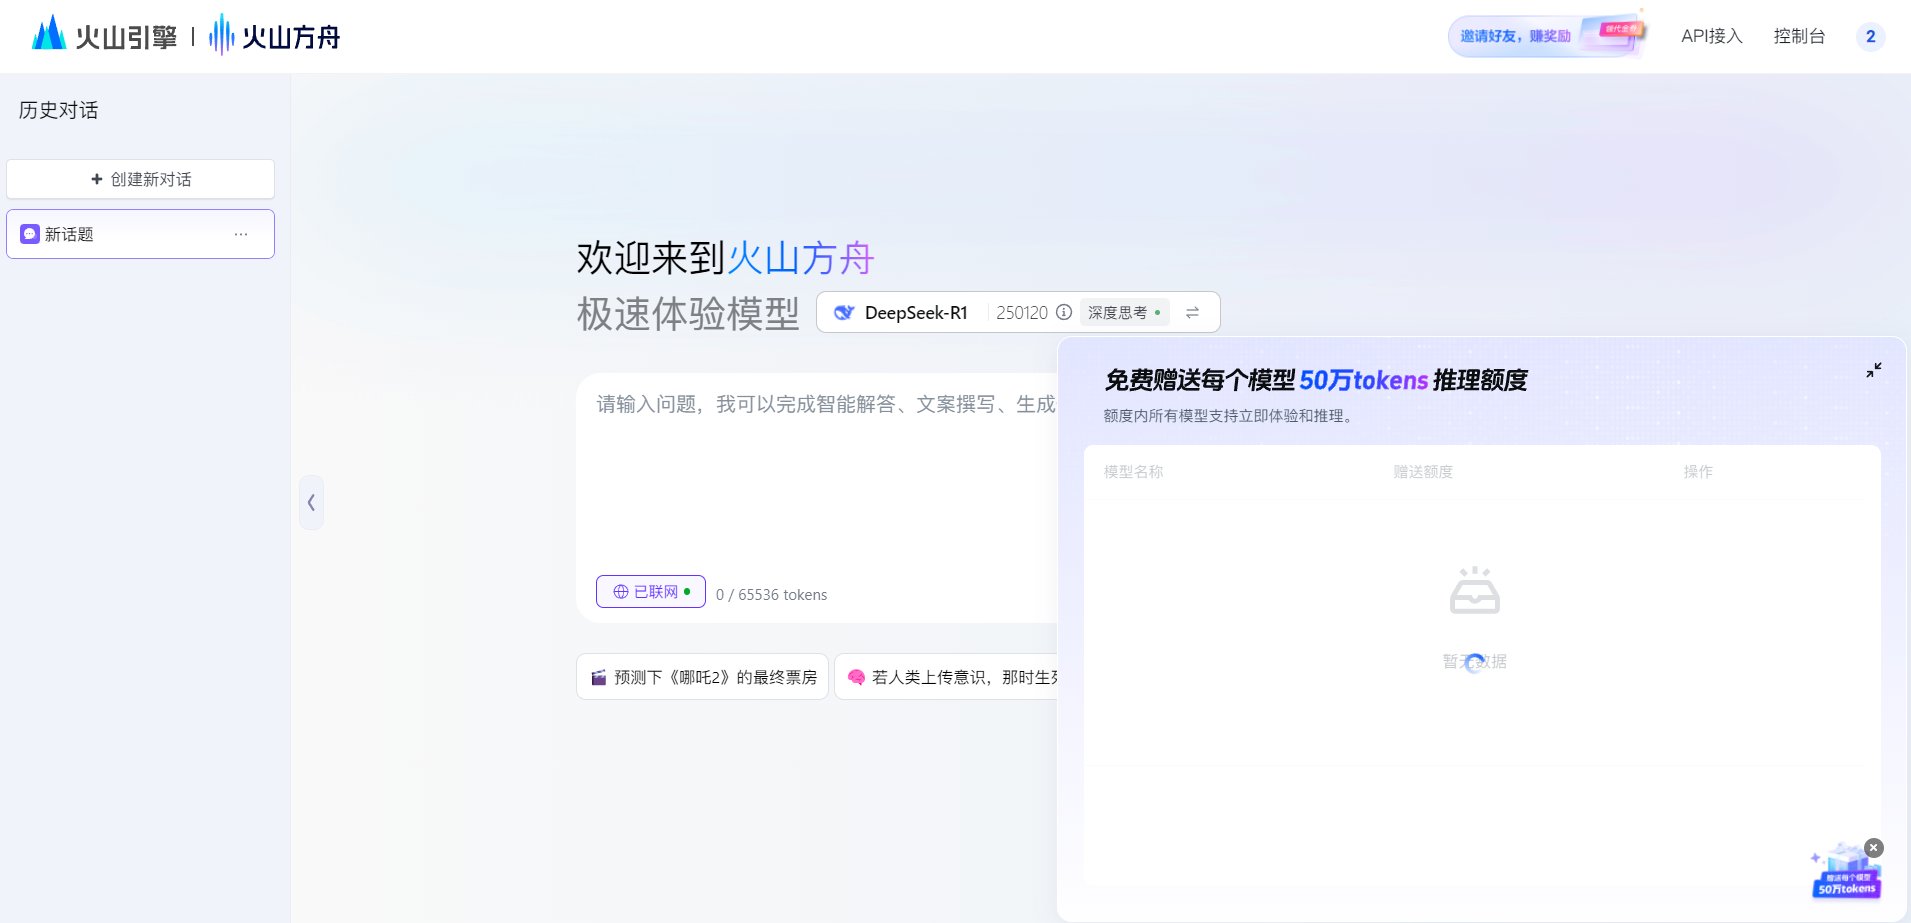The height and width of the screenshot is (923, 1911).
Task: Open the 50万tokens gift box widget
Action: 1845,873
